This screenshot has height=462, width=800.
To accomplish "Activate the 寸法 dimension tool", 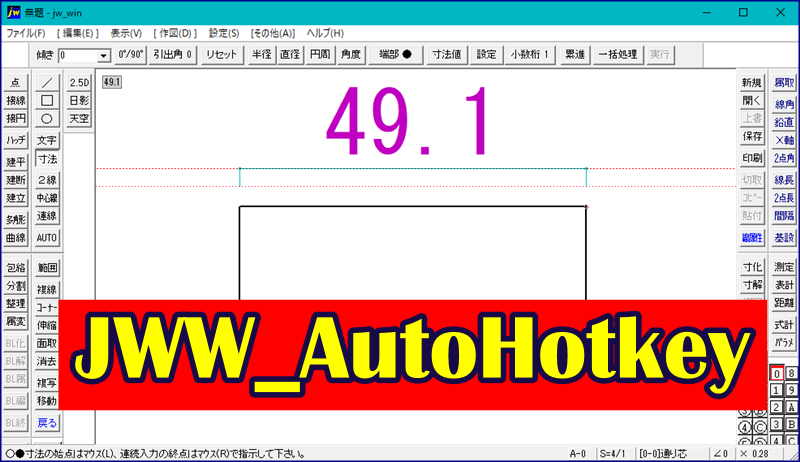I will click(x=47, y=159).
